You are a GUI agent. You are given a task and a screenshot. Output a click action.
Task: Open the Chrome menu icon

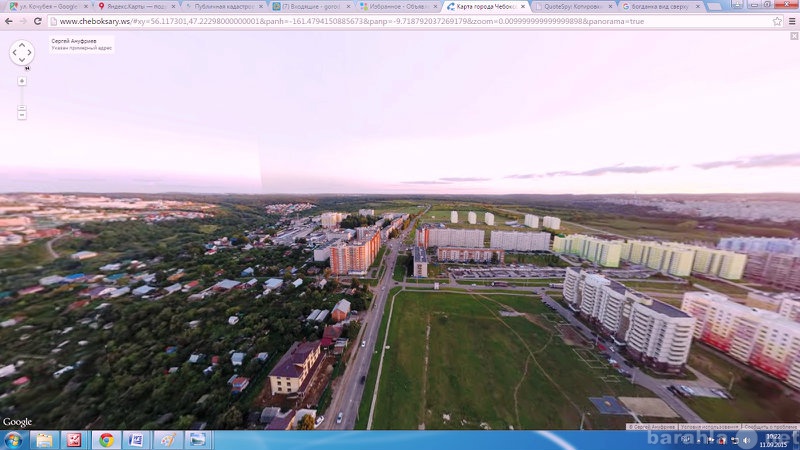point(792,21)
